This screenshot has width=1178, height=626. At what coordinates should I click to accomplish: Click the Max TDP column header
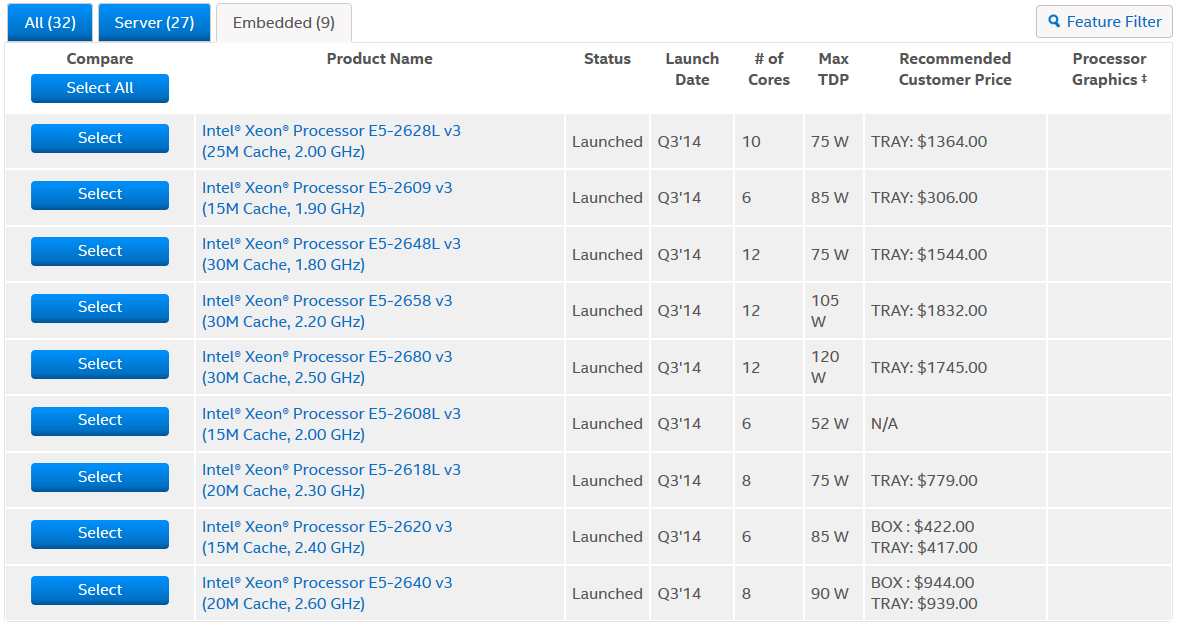pyautogui.click(x=833, y=69)
